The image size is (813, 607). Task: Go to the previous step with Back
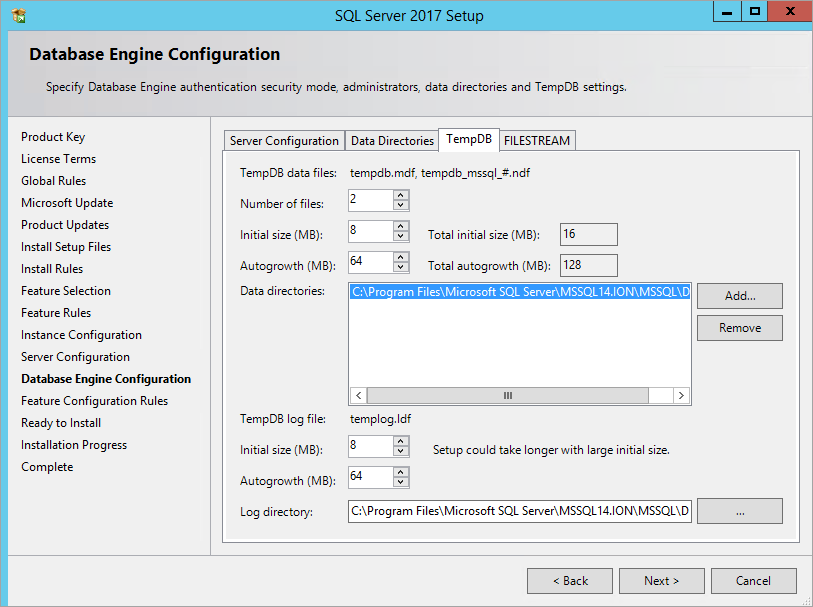pos(570,581)
